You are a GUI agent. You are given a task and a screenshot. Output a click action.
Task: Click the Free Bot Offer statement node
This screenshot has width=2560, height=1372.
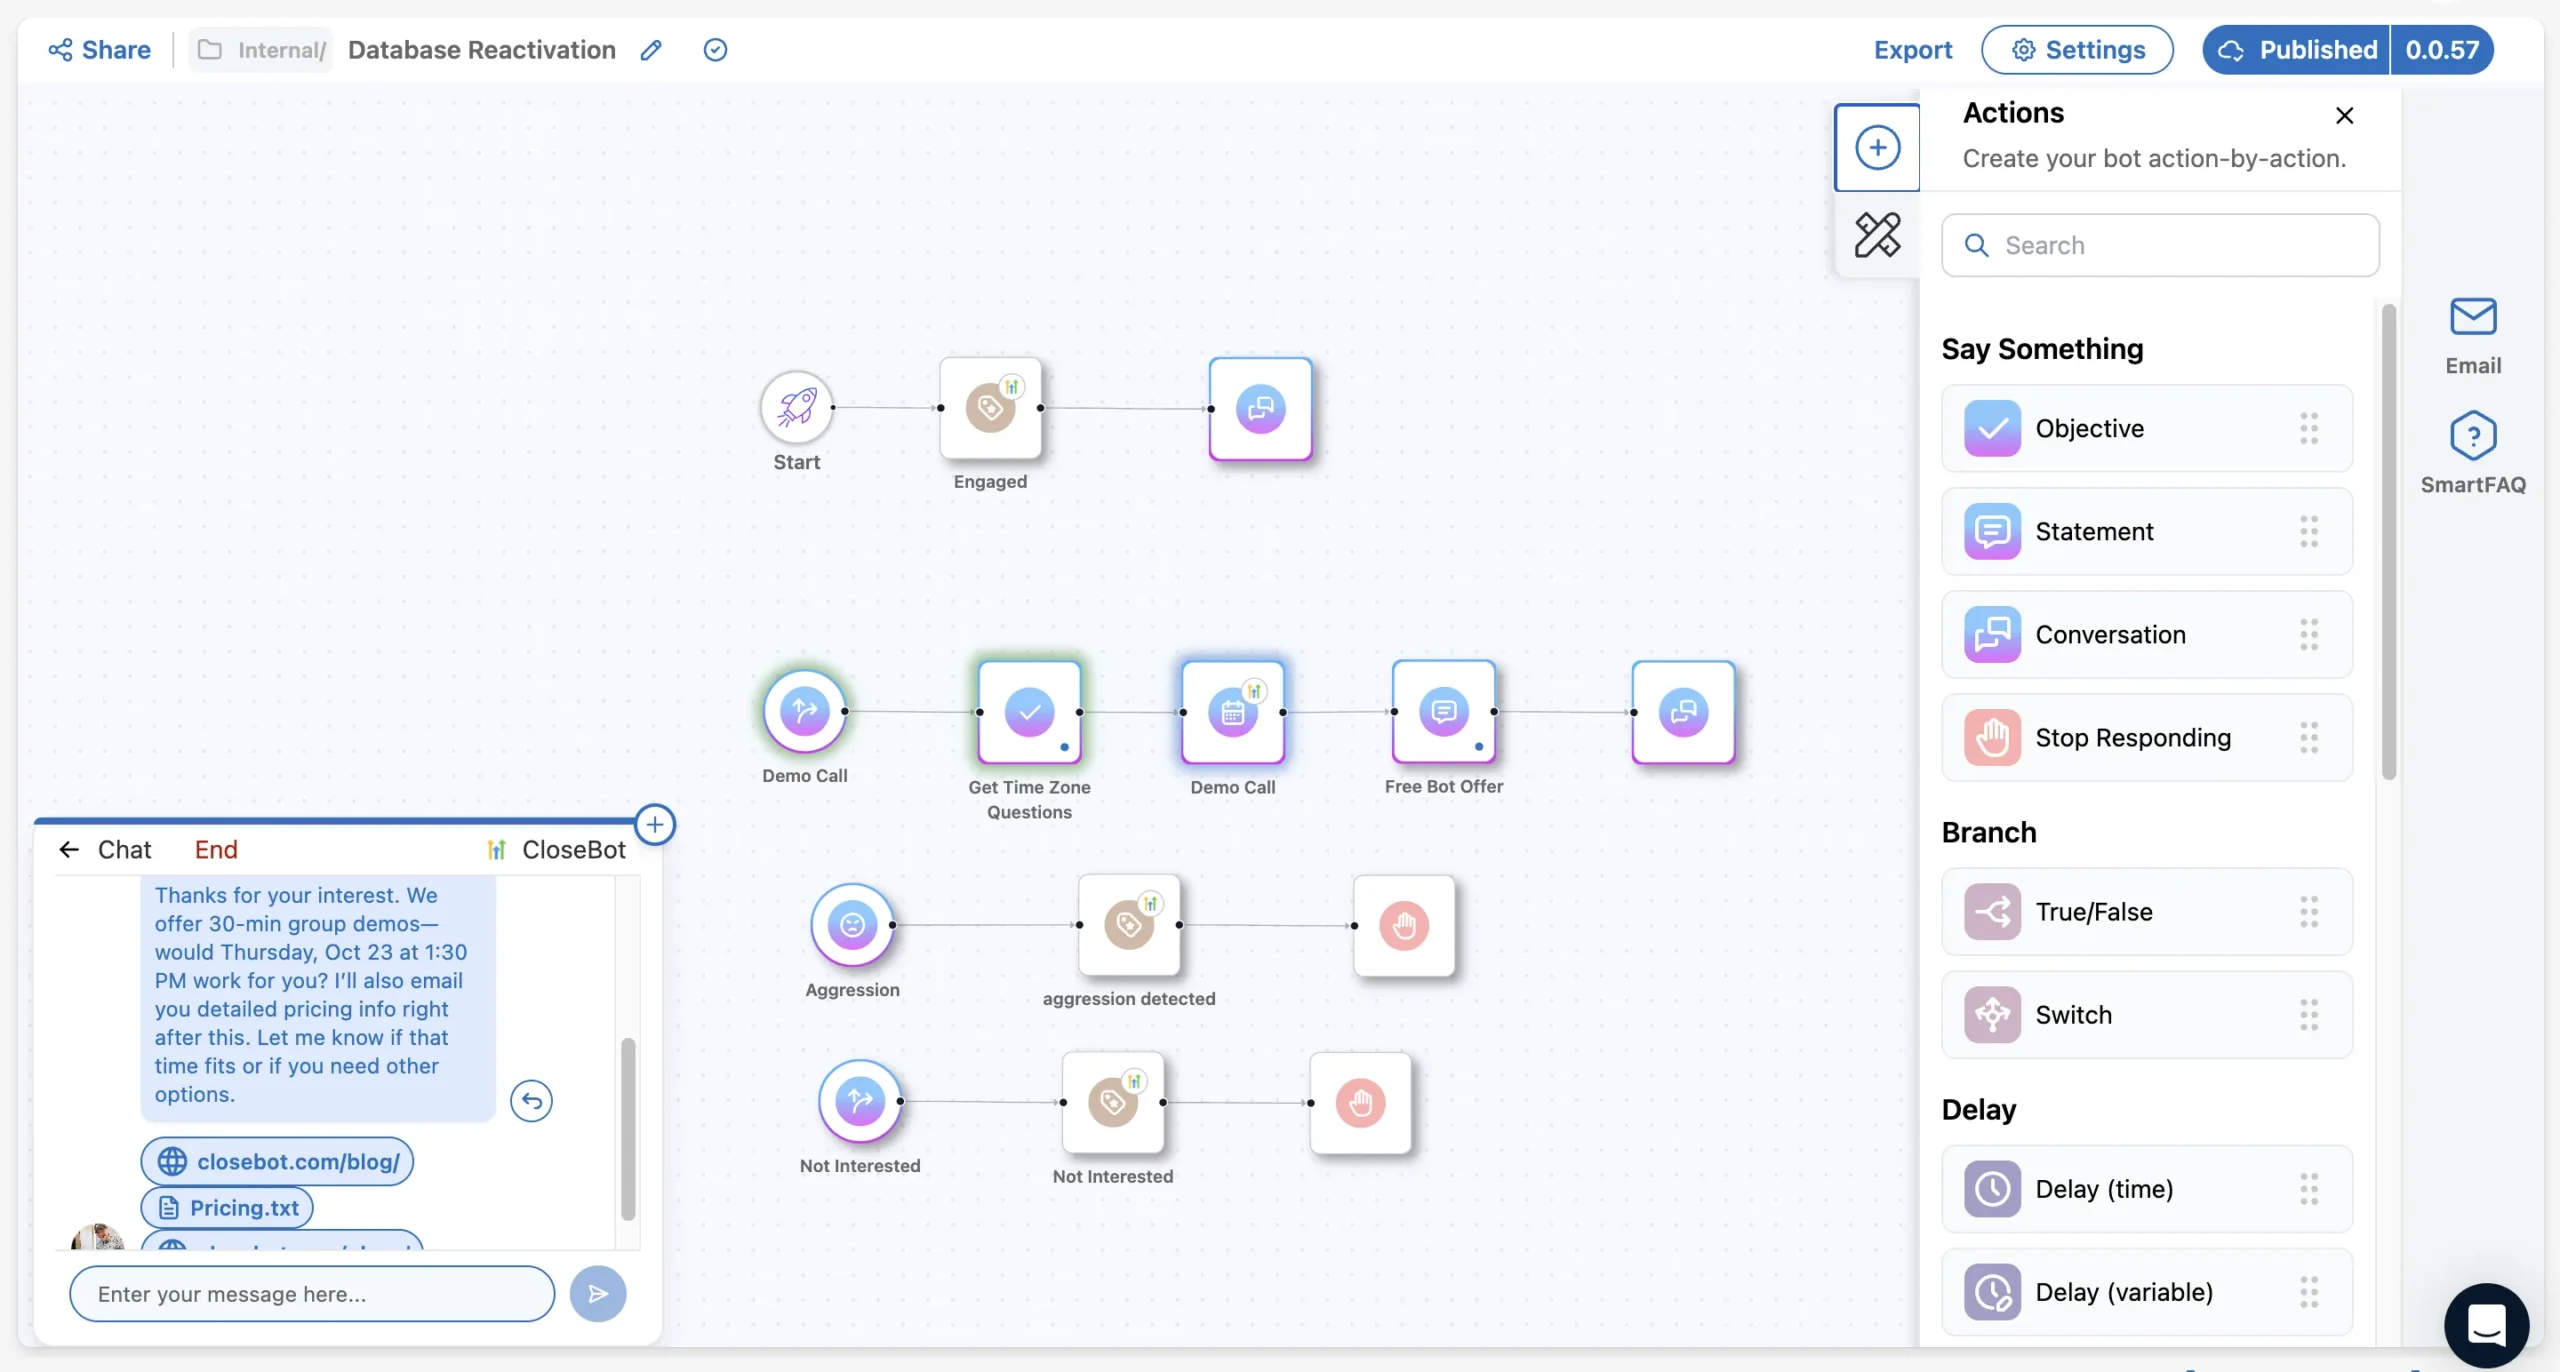1443,712
